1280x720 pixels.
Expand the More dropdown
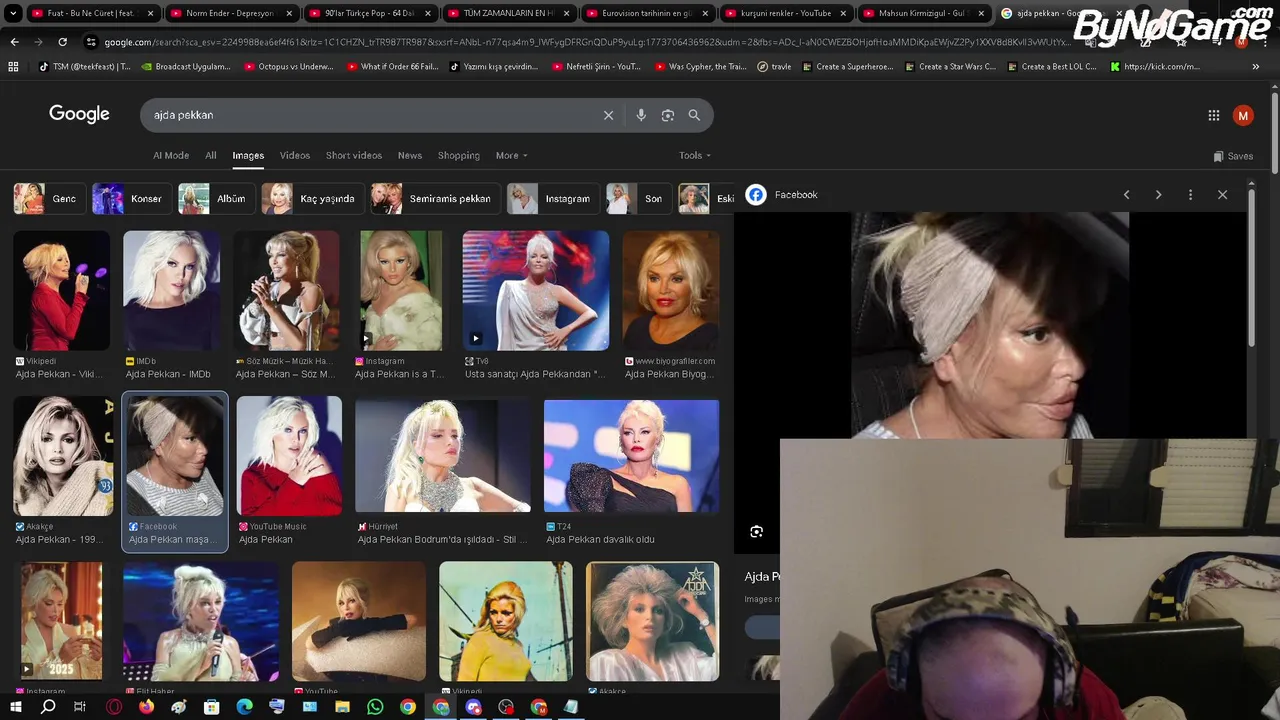point(511,155)
